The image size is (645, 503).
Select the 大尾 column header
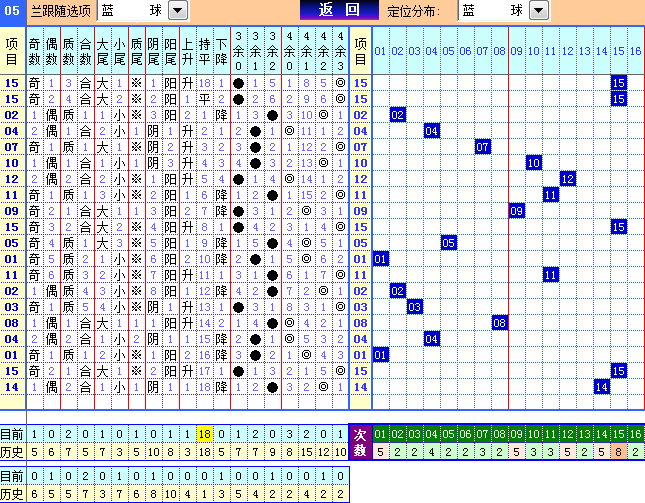click(x=102, y=51)
